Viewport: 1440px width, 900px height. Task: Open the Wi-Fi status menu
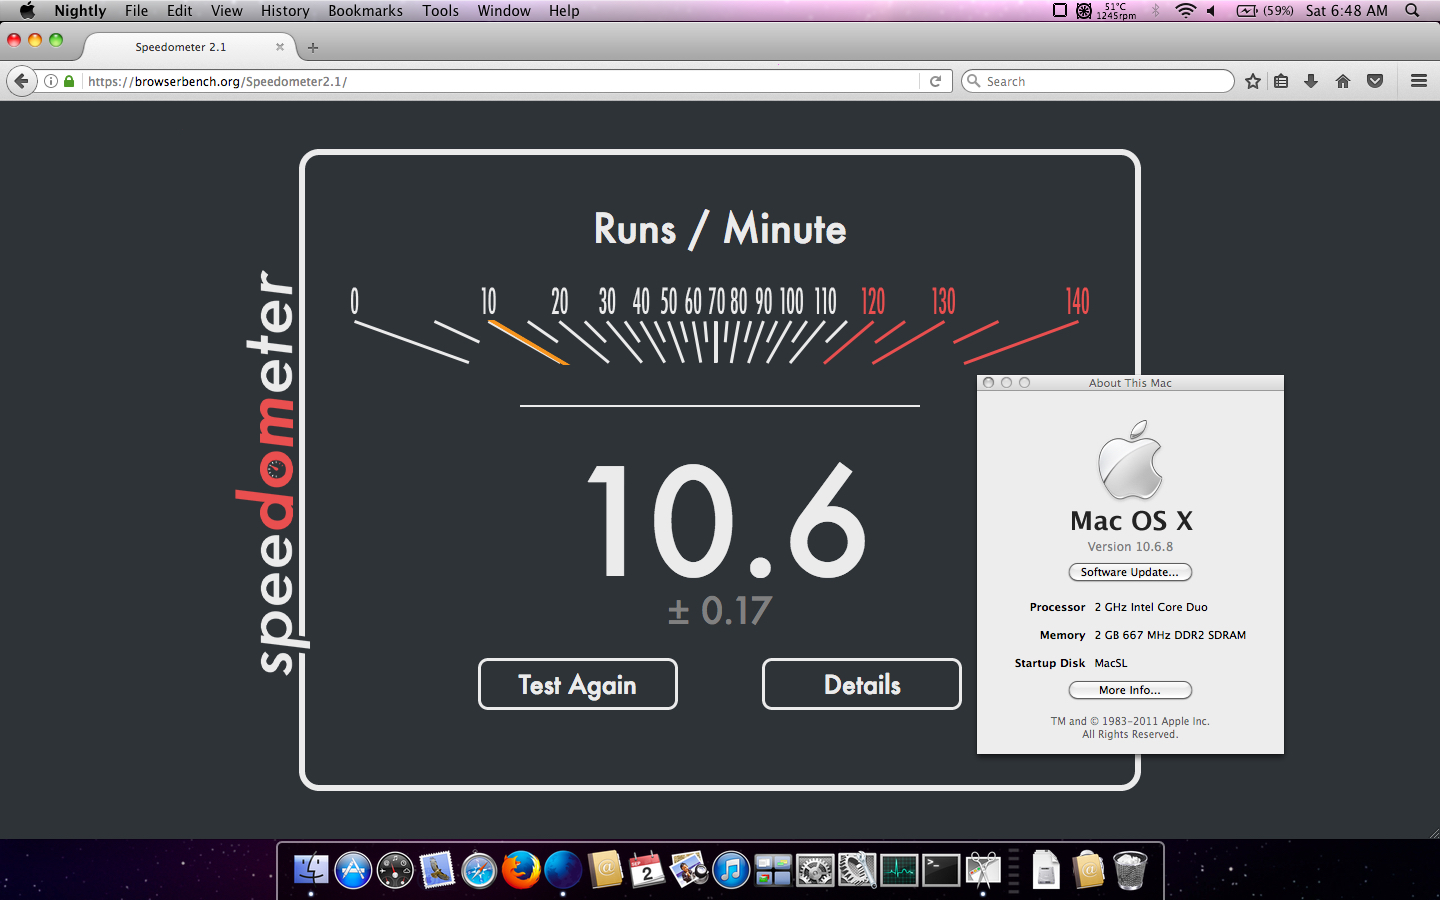coord(1185,10)
